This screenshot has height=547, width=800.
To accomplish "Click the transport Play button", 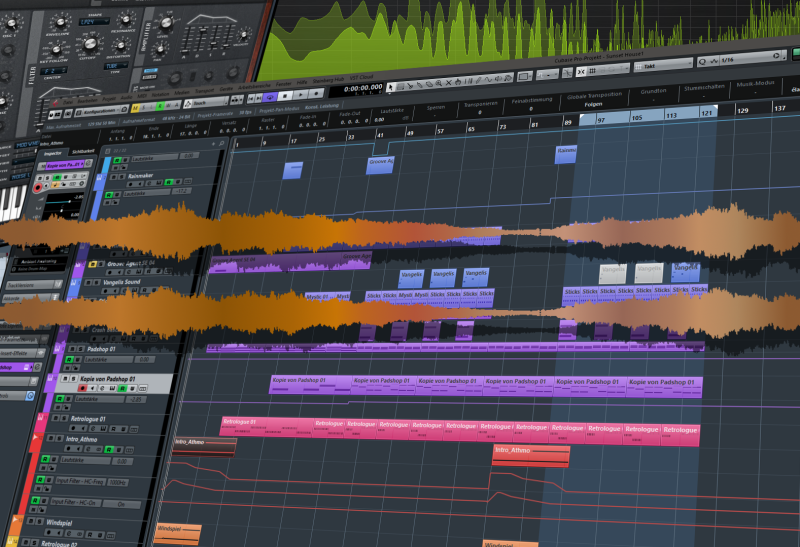I will point(303,96).
